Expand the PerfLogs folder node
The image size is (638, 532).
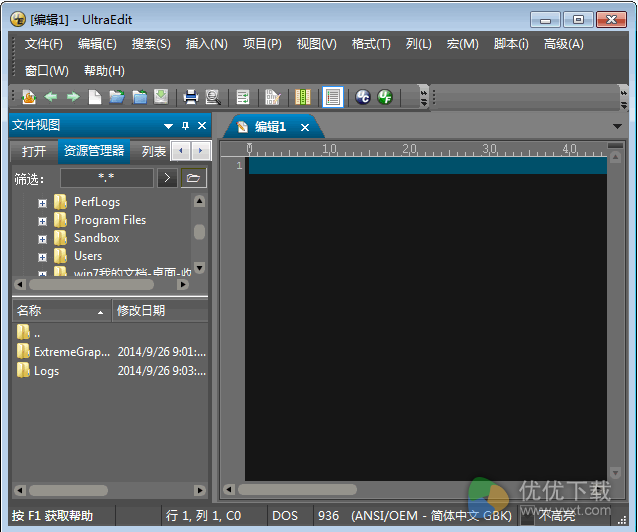pyautogui.click(x=42, y=203)
